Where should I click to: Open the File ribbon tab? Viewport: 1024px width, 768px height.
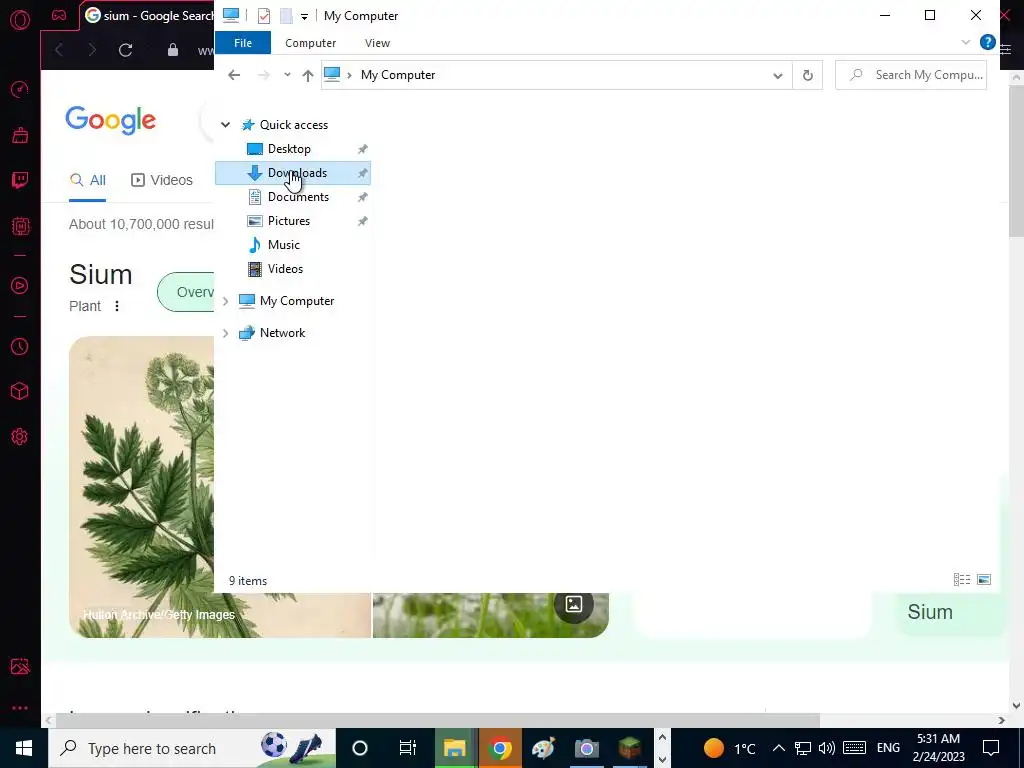pyautogui.click(x=243, y=43)
